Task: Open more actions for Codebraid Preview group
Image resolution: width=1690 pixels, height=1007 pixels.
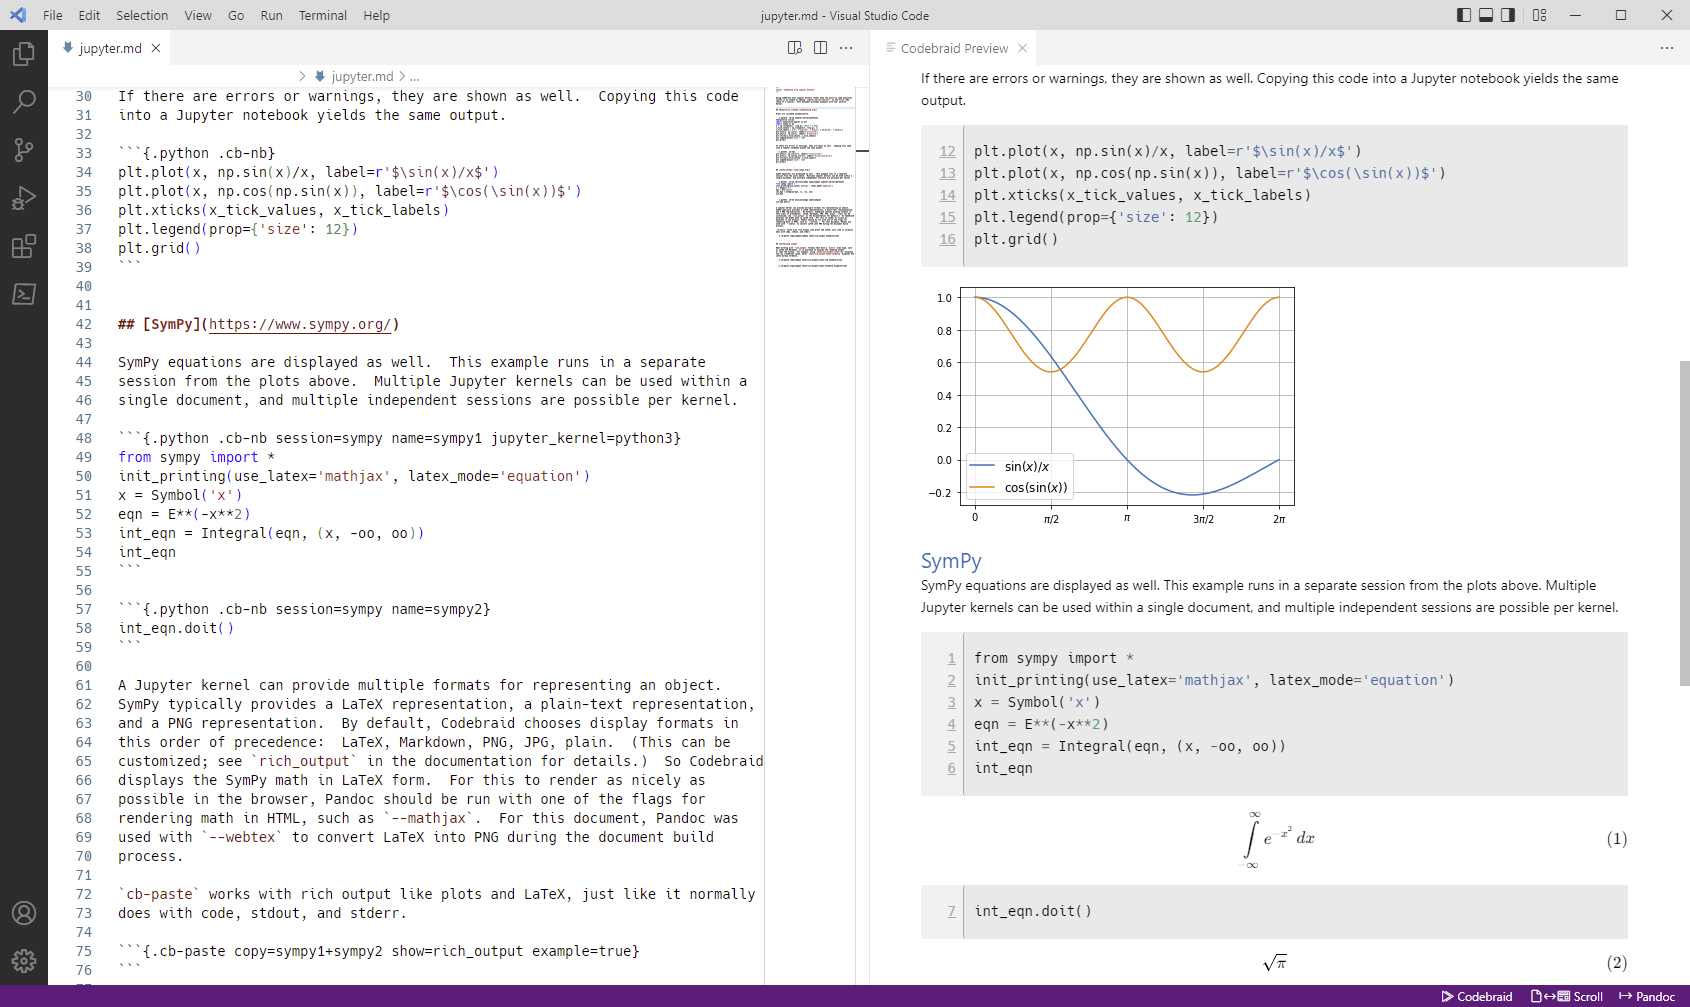Action: point(1667,48)
